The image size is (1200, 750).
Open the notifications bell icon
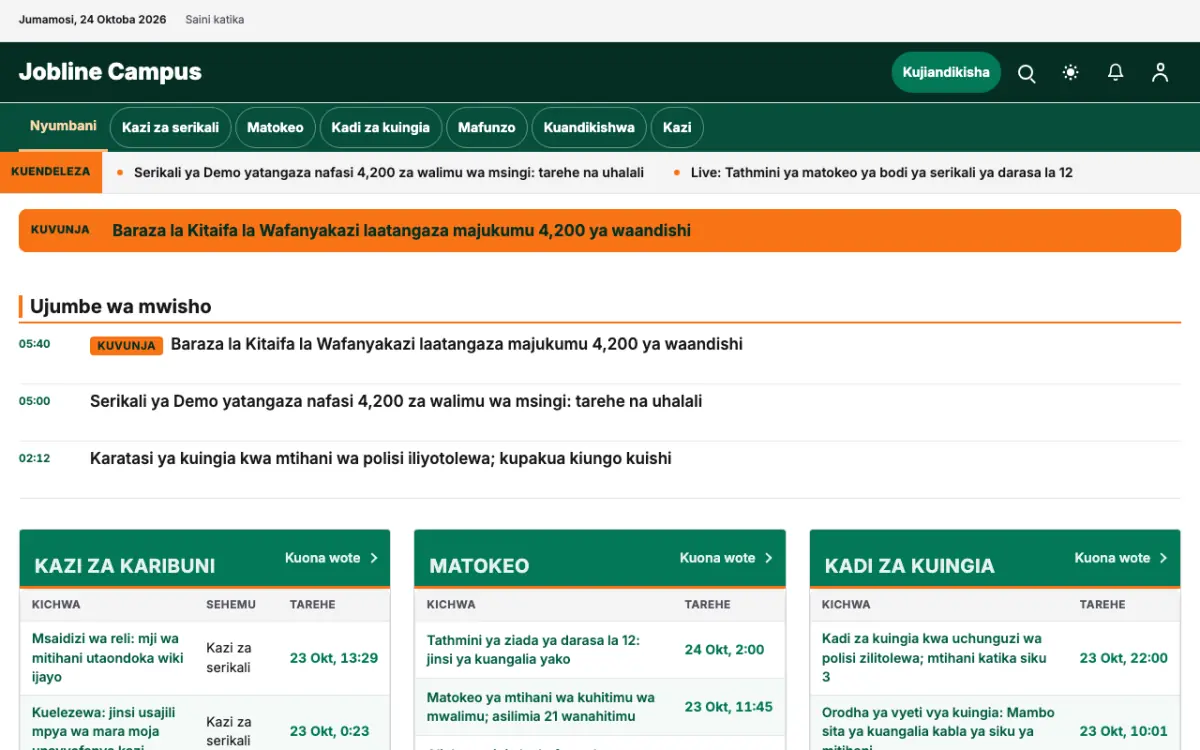click(x=1115, y=73)
